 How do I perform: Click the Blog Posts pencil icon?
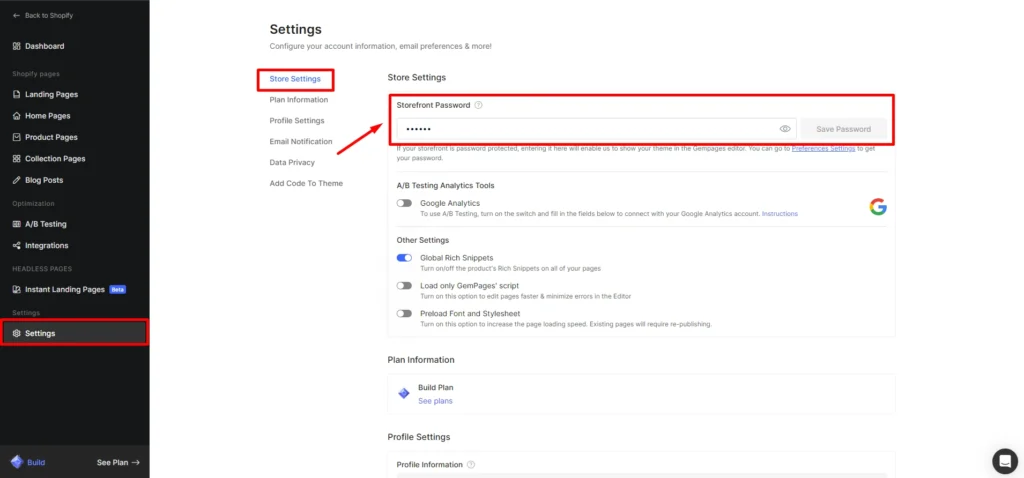coord(16,180)
